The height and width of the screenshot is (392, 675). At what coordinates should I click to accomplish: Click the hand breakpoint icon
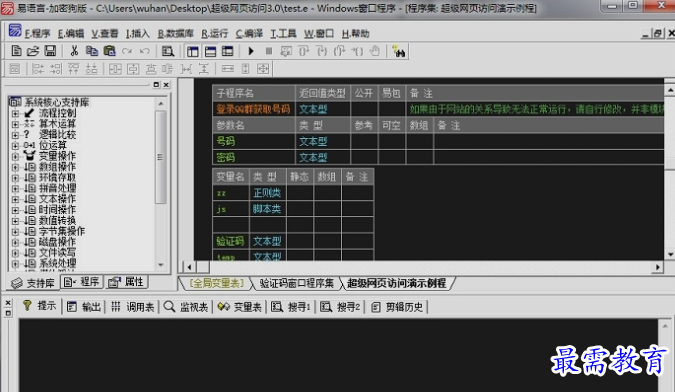click(375, 51)
